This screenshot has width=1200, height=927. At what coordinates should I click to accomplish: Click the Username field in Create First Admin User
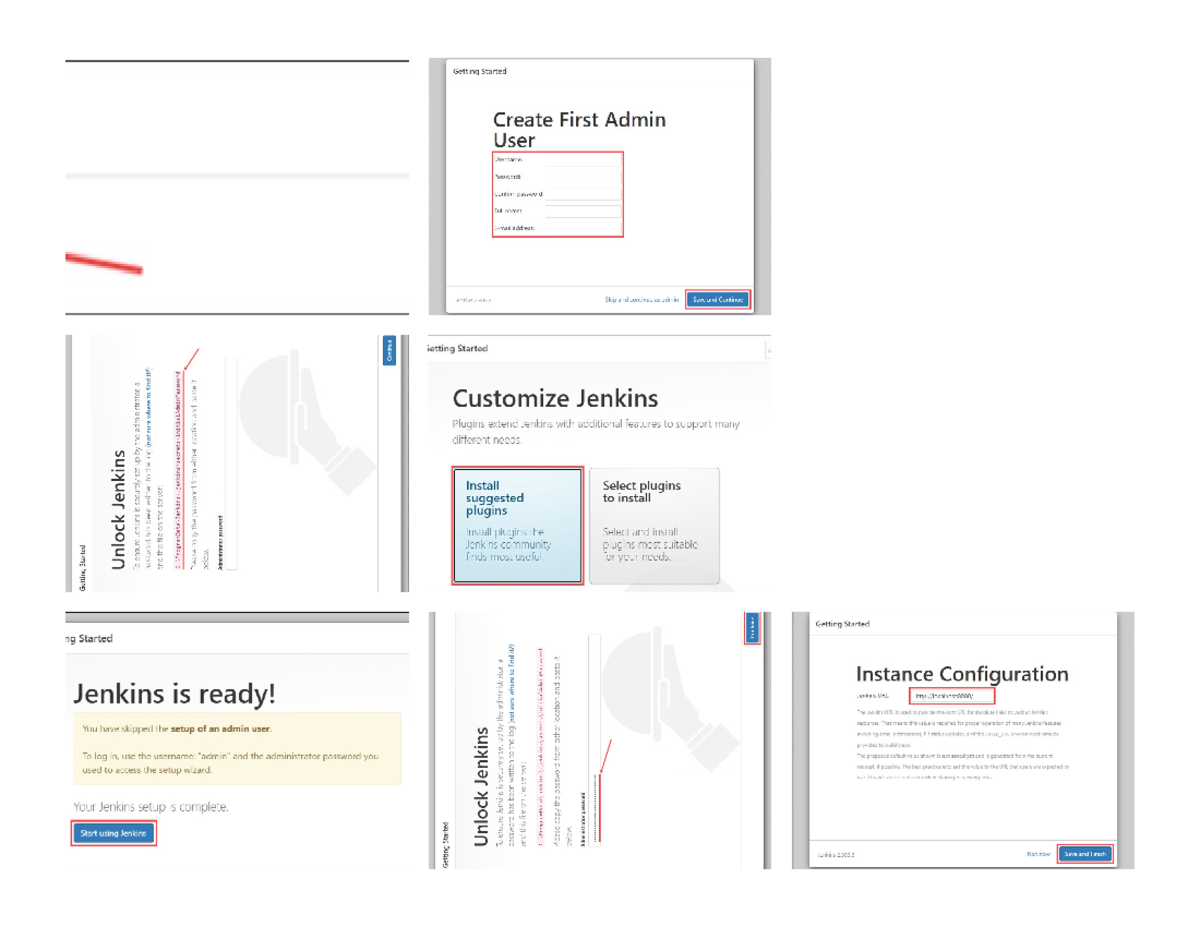click(x=583, y=159)
